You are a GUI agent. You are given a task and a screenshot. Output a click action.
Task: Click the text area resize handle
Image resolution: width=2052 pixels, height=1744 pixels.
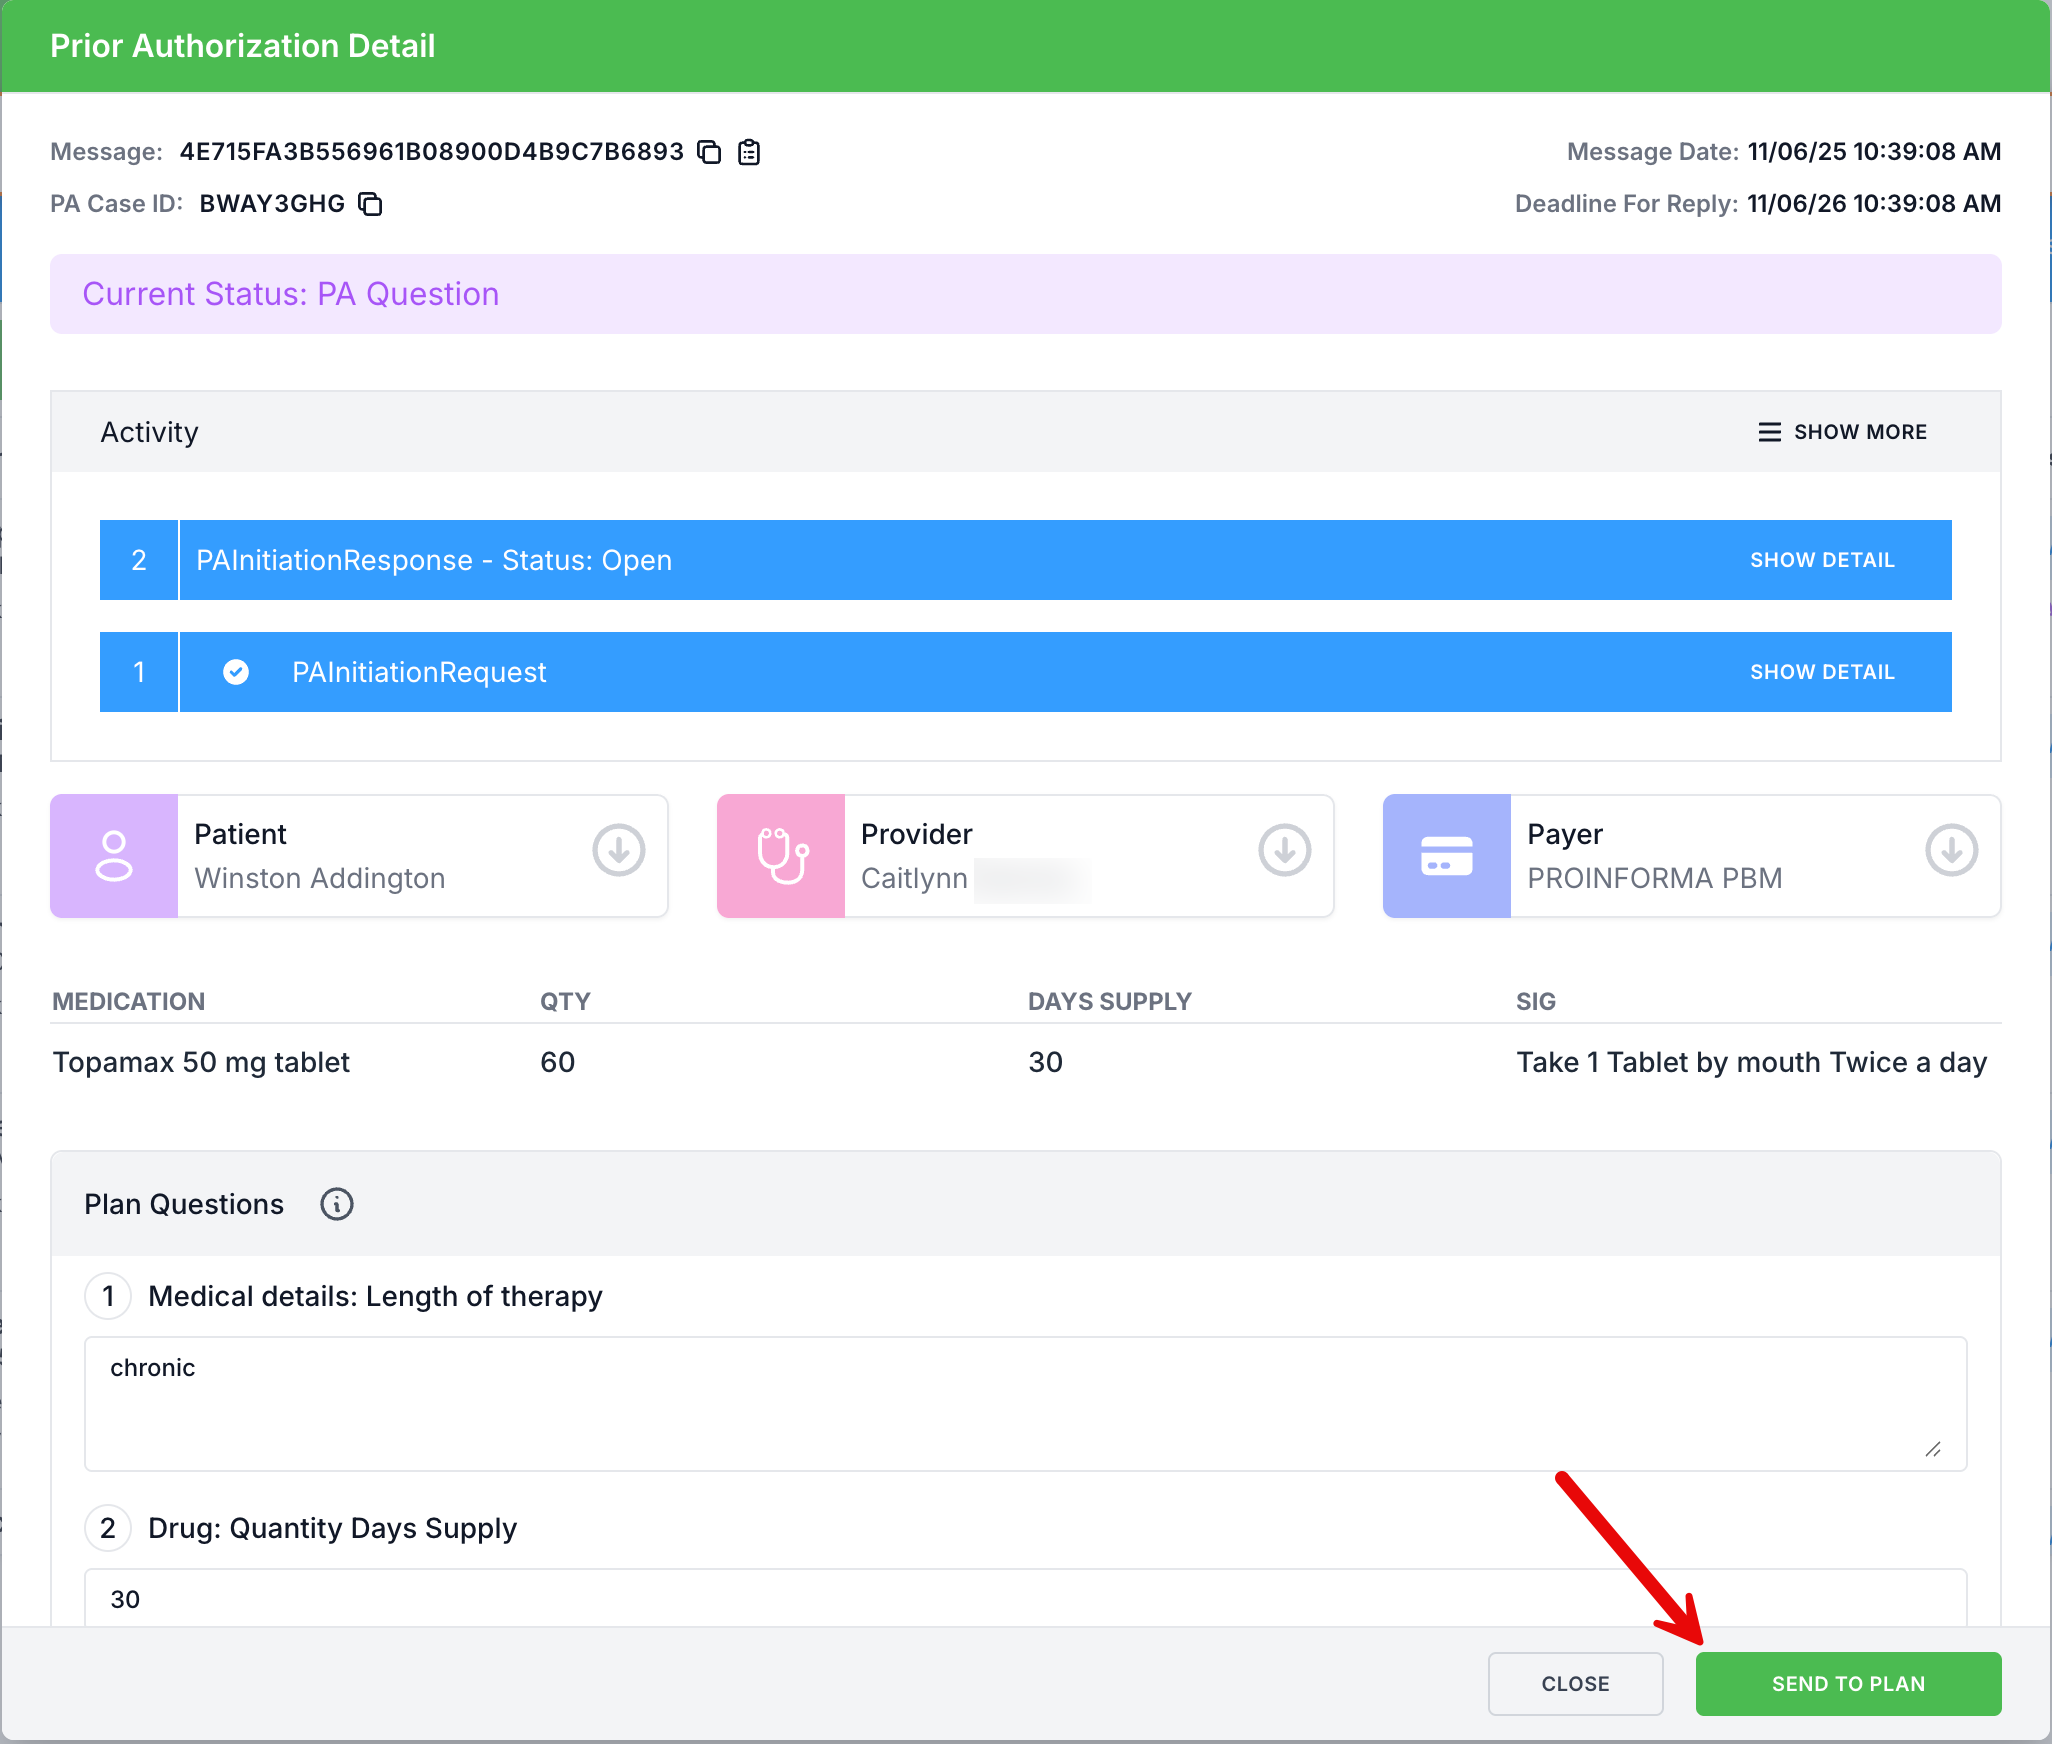(1933, 1449)
